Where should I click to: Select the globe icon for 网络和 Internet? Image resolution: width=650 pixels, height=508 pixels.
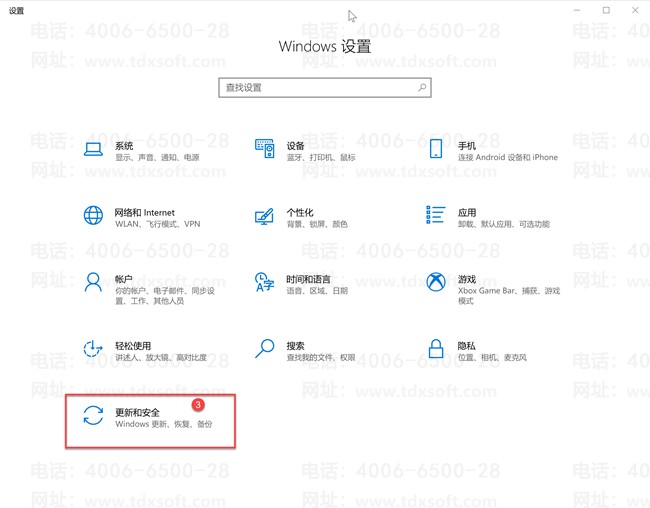(93, 216)
